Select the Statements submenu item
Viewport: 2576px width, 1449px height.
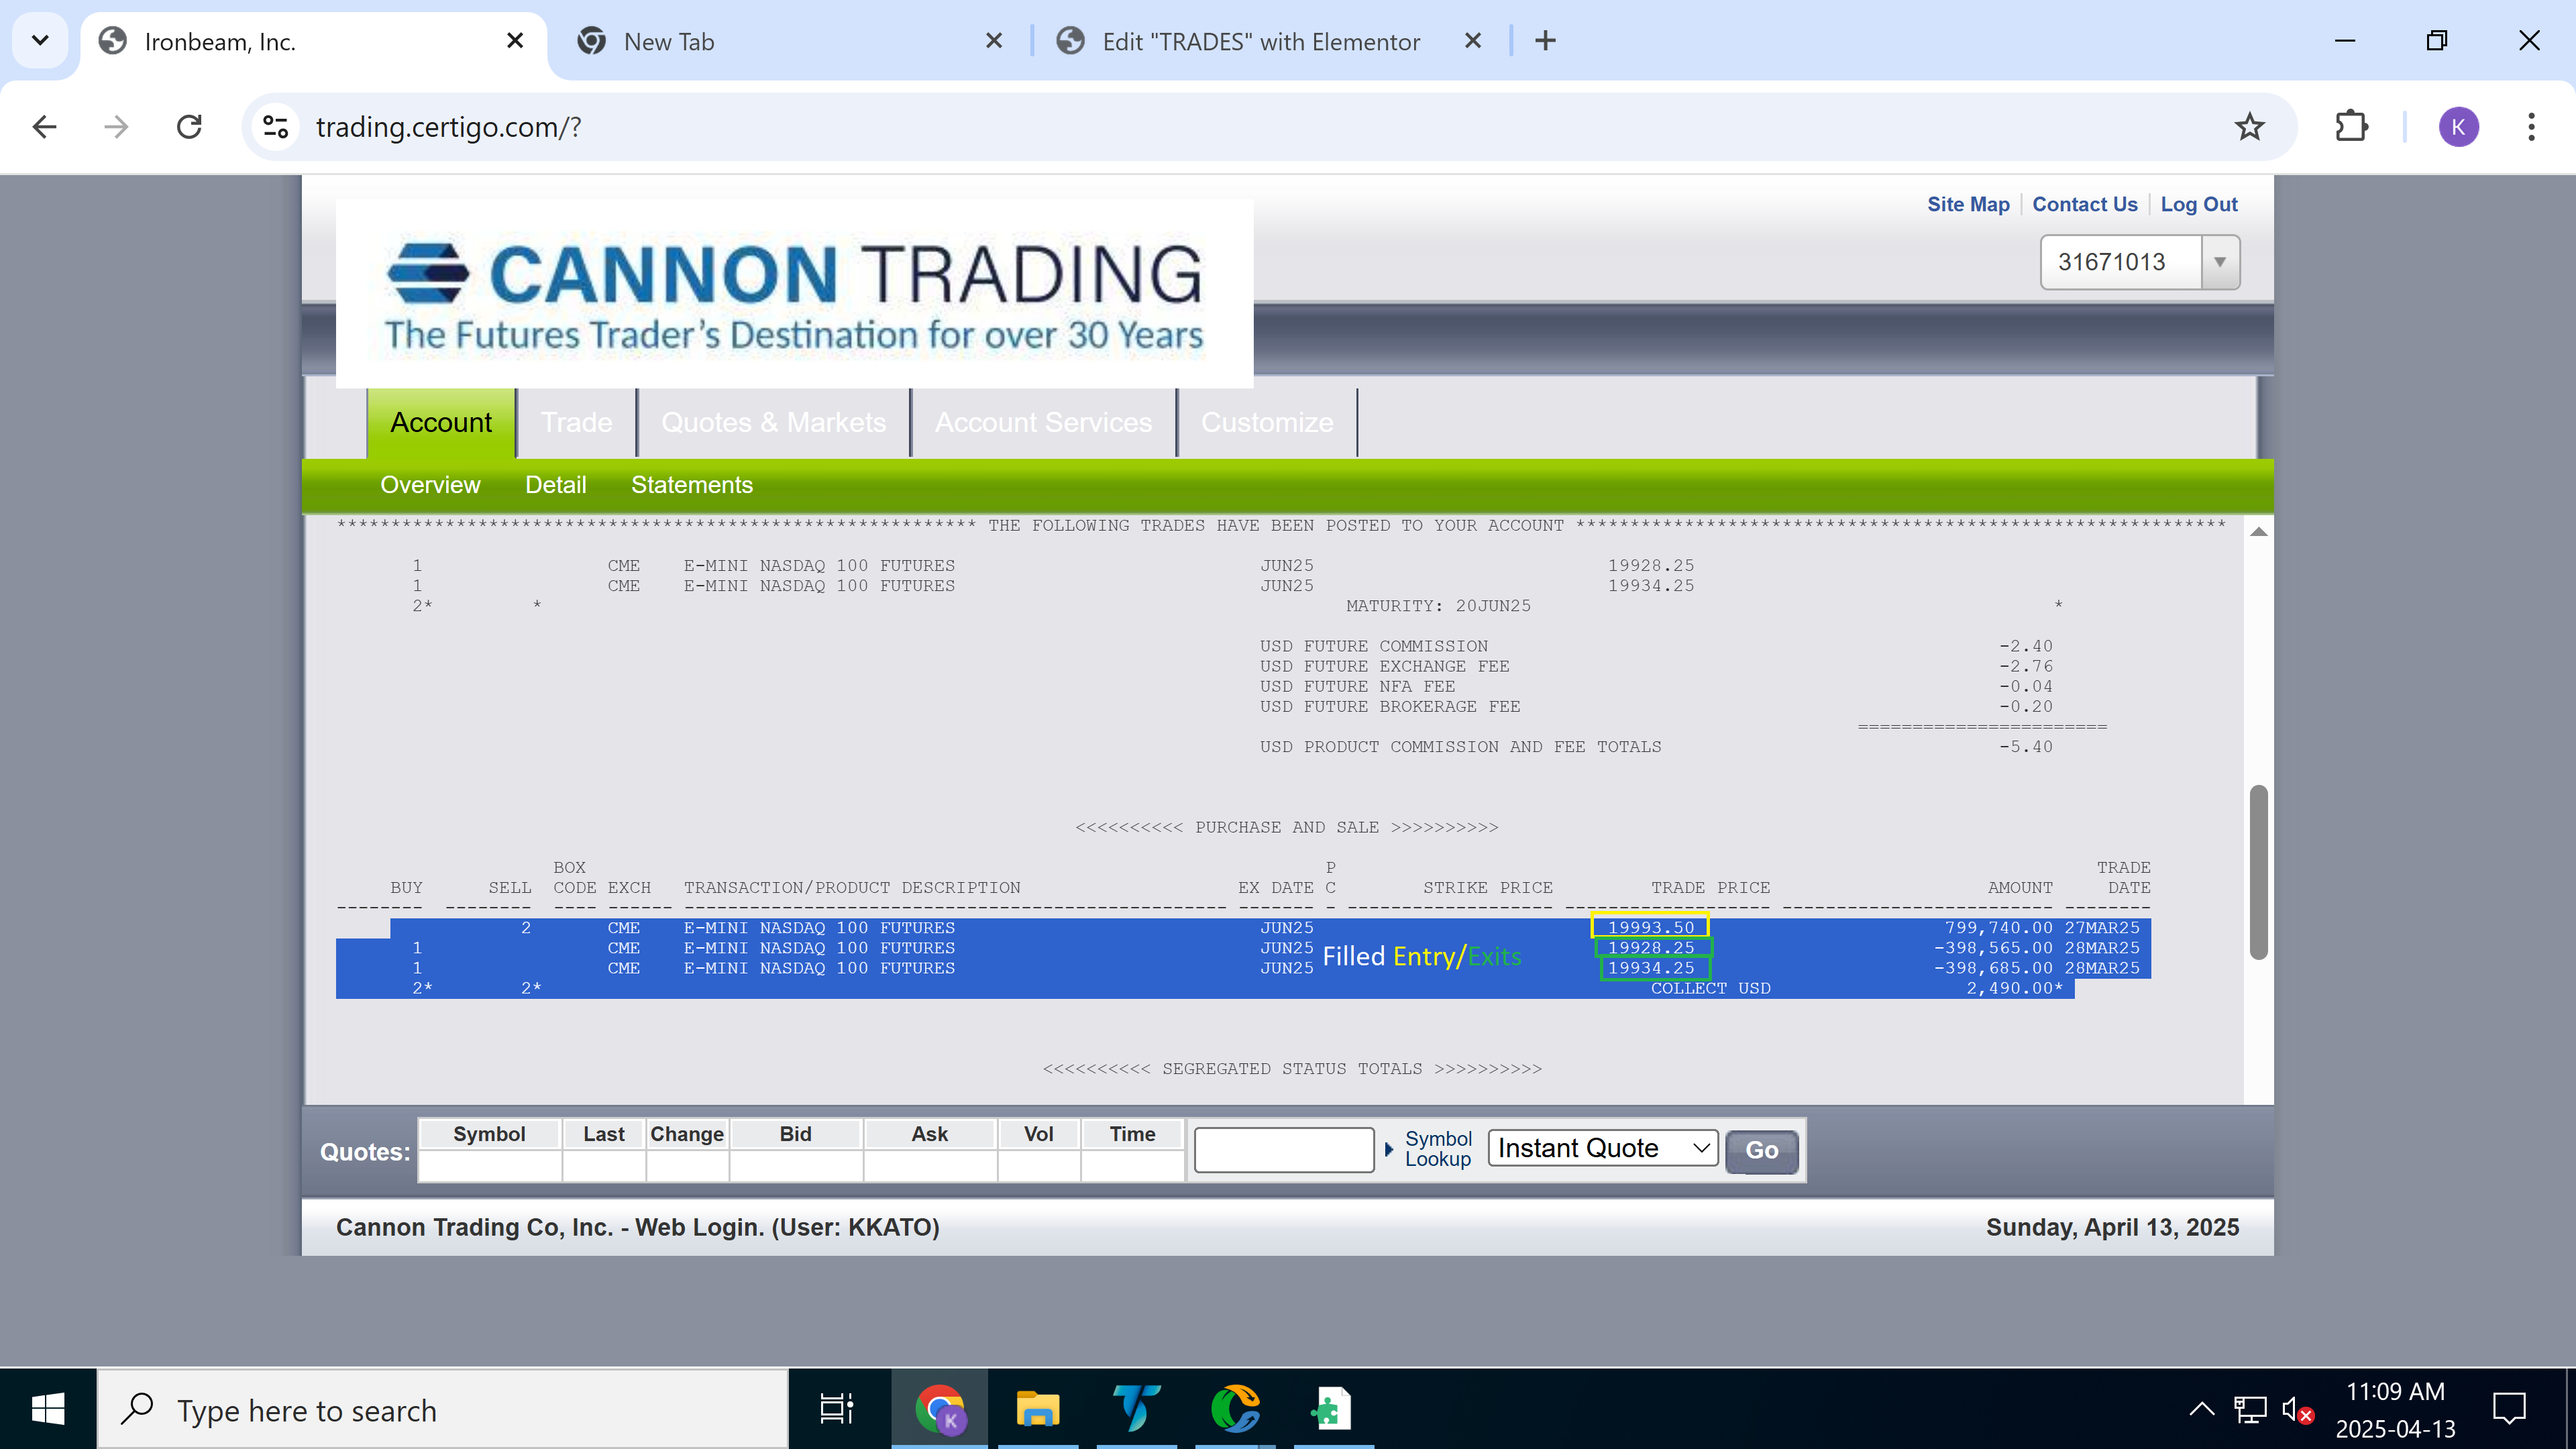[691, 485]
